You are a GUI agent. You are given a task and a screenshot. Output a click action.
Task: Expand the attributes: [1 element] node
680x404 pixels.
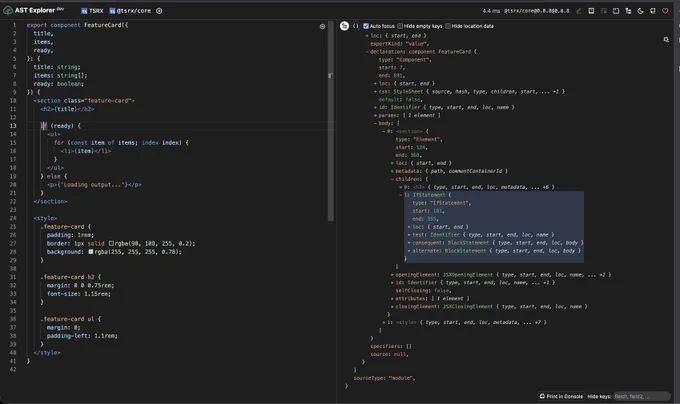tap(392, 298)
